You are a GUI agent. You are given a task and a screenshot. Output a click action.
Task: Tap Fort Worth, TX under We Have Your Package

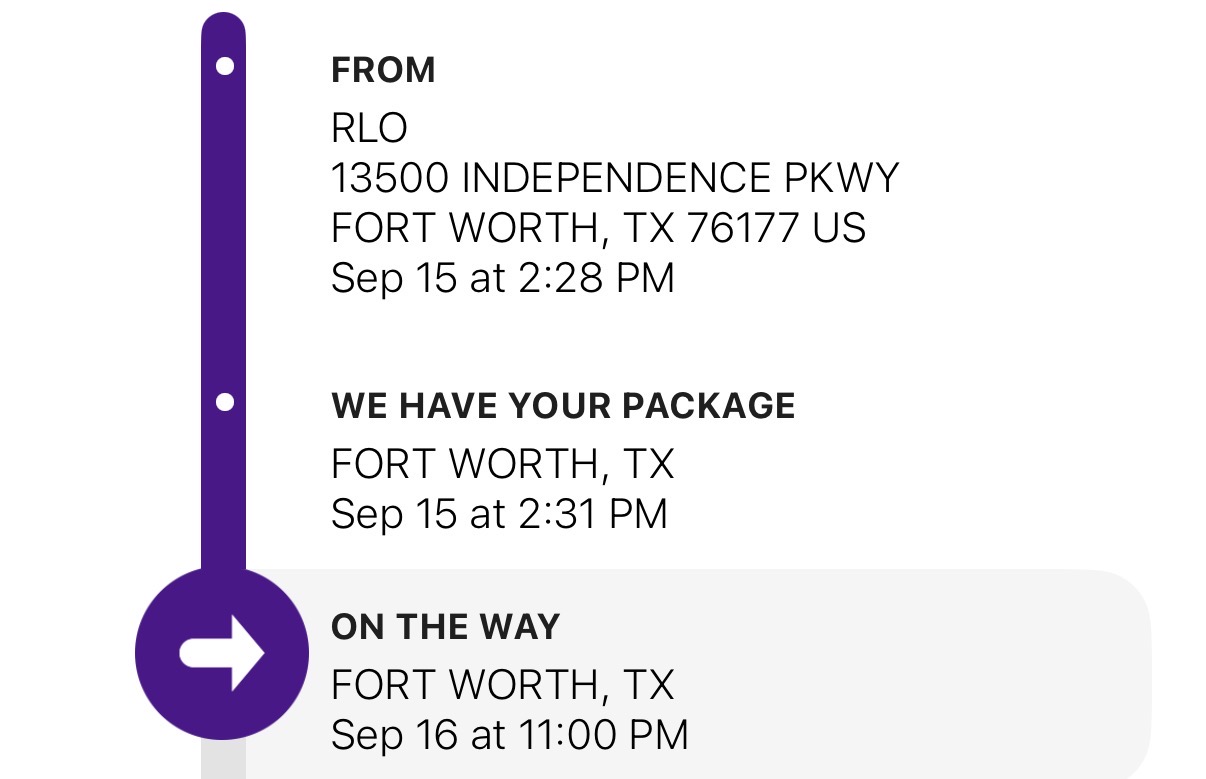(502, 464)
